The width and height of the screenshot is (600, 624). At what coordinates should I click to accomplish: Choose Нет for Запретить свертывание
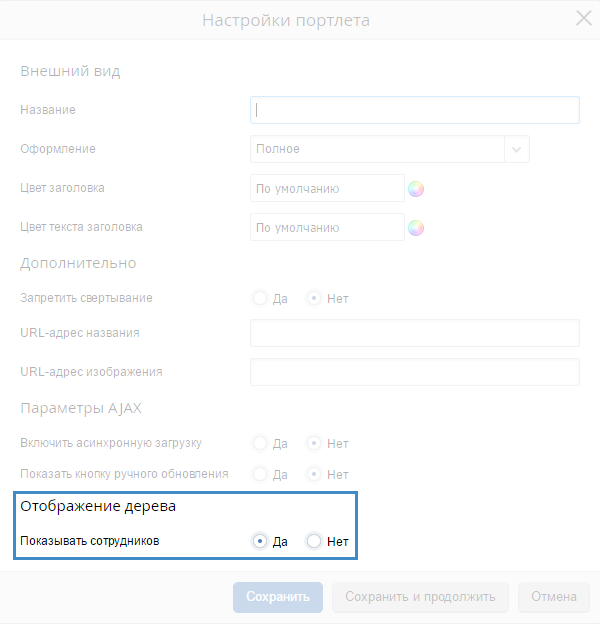314,298
